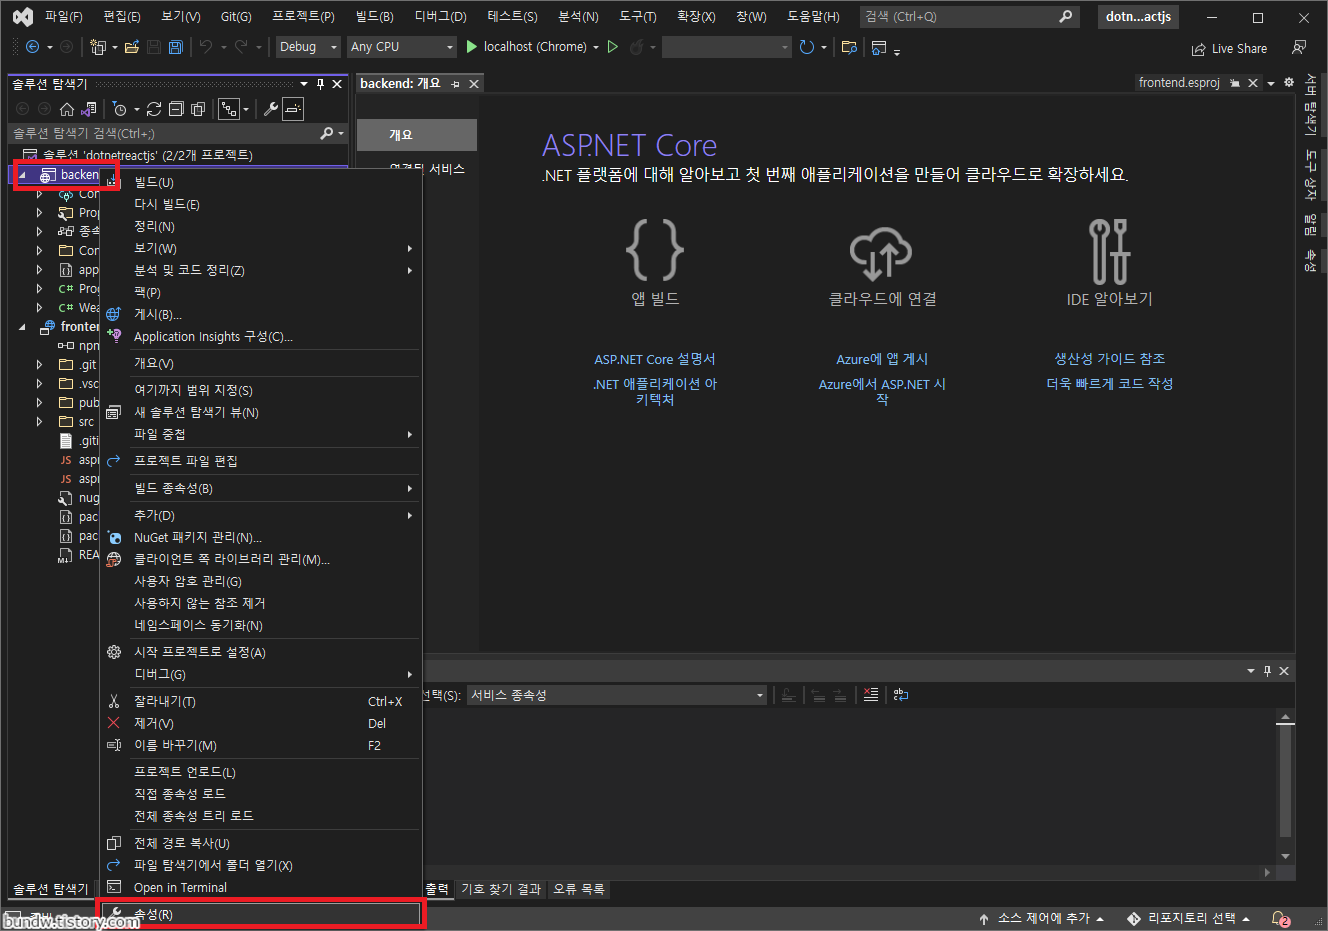1328x931 pixels.
Task: Click pending changes filter clock icon
Action: [120, 109]
